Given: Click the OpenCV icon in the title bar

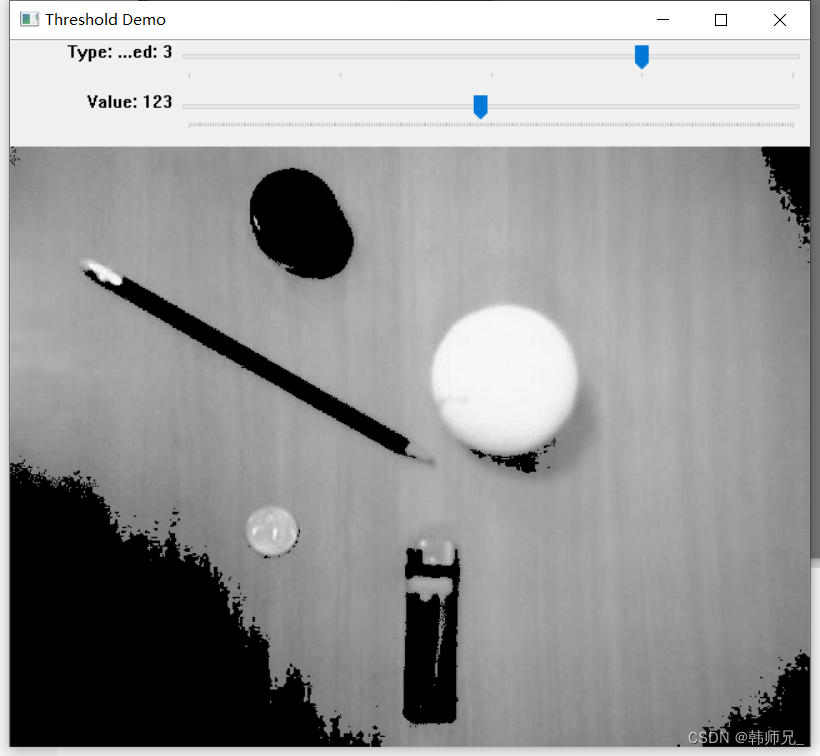Looking at the screenshot, I should pyautogui.click(x=28, y=18).
